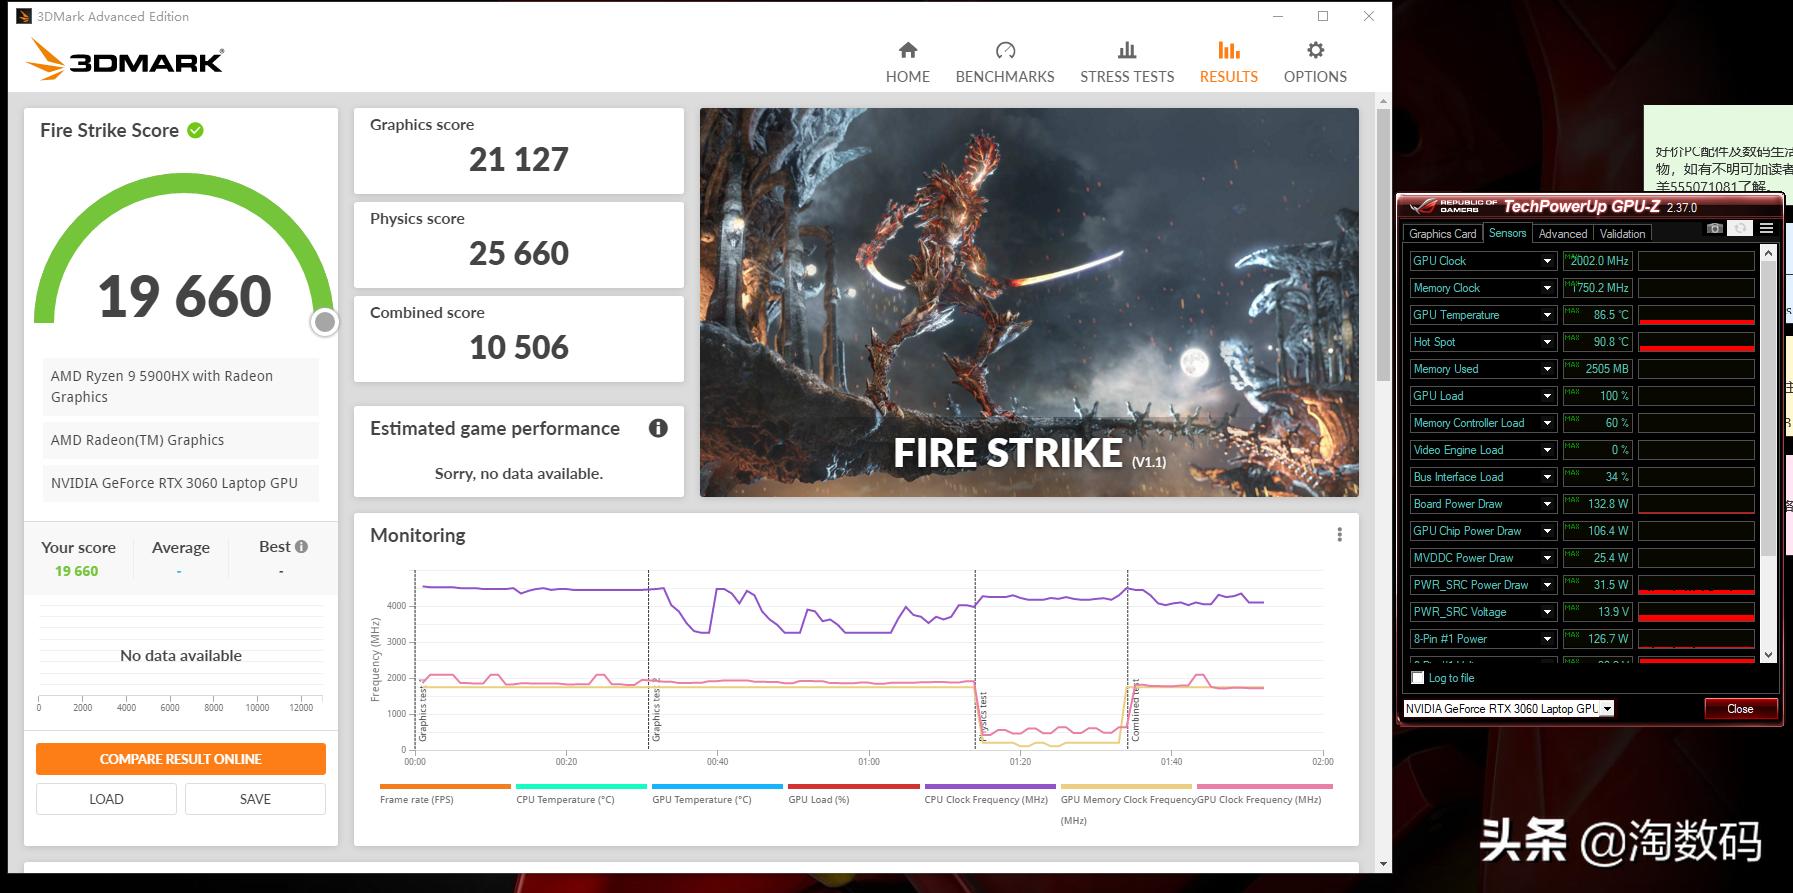Go to the HOME section in 3DMark
Screen dimensions: 1793x893
click(907, 63)
